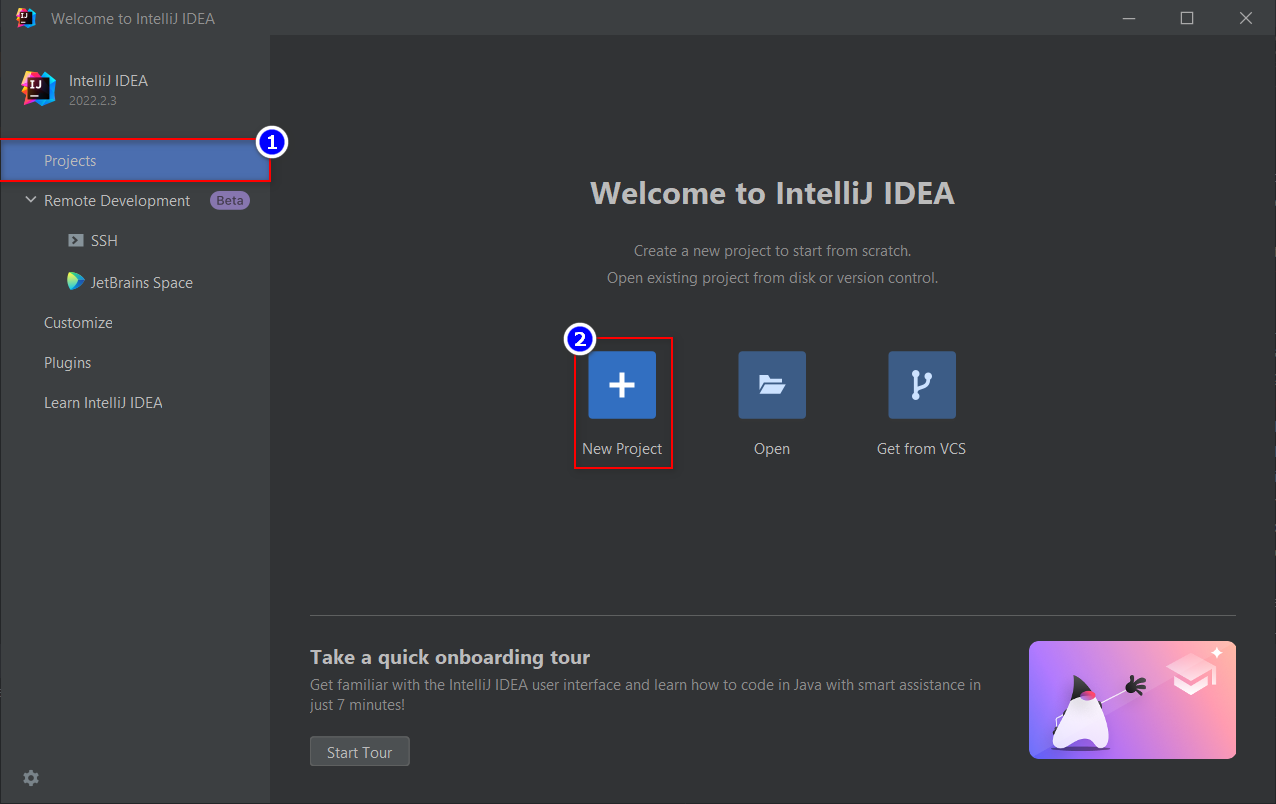Collapse the Remote Development section
The width and height of the screenshot is (1276, 804).
(31, 201)
